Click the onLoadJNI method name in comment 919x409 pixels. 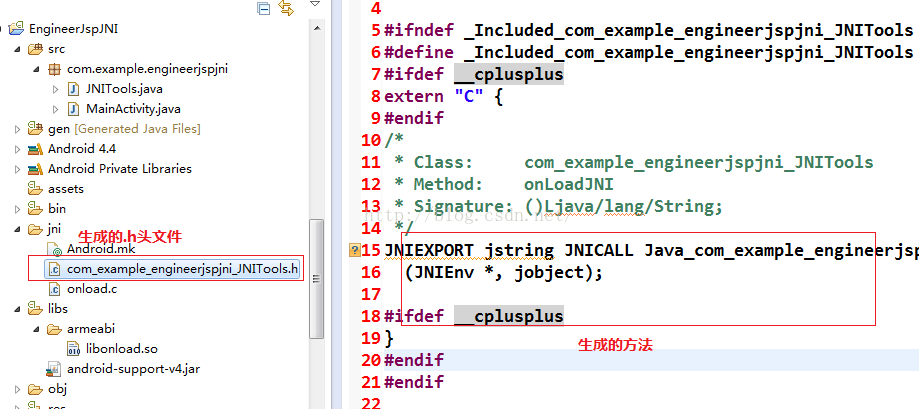[x=569, y=185]
